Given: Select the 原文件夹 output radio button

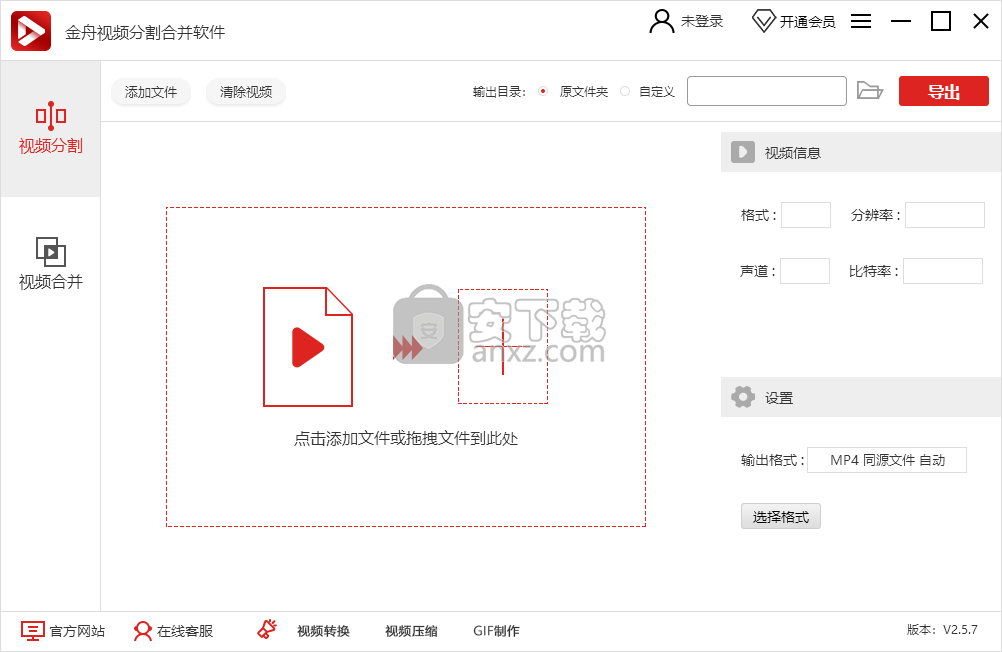Looking at the screenshot, I should click(x=543, y=91).
